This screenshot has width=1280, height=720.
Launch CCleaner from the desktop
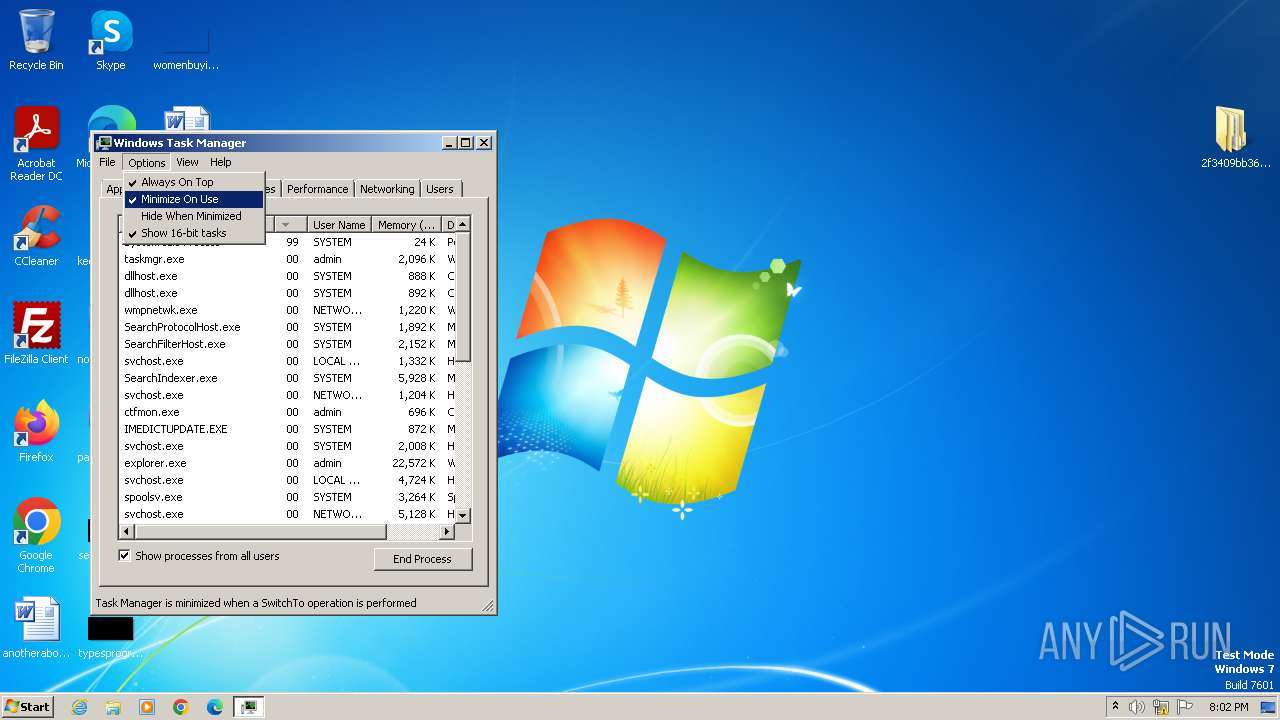[x=36, y=236]
